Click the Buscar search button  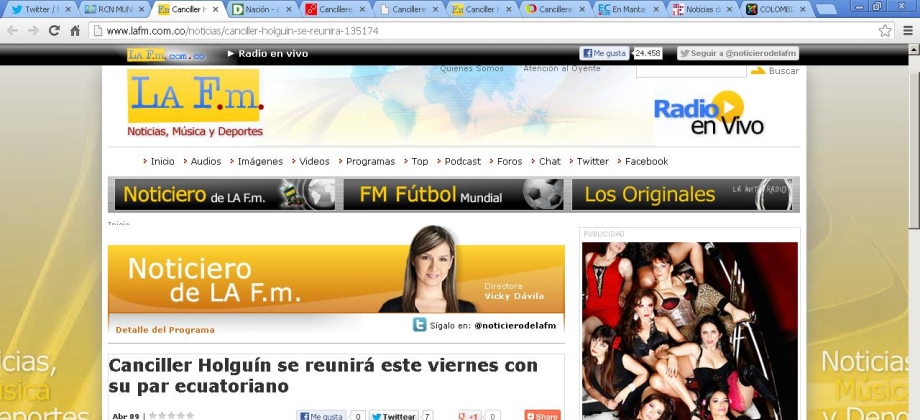775,71
